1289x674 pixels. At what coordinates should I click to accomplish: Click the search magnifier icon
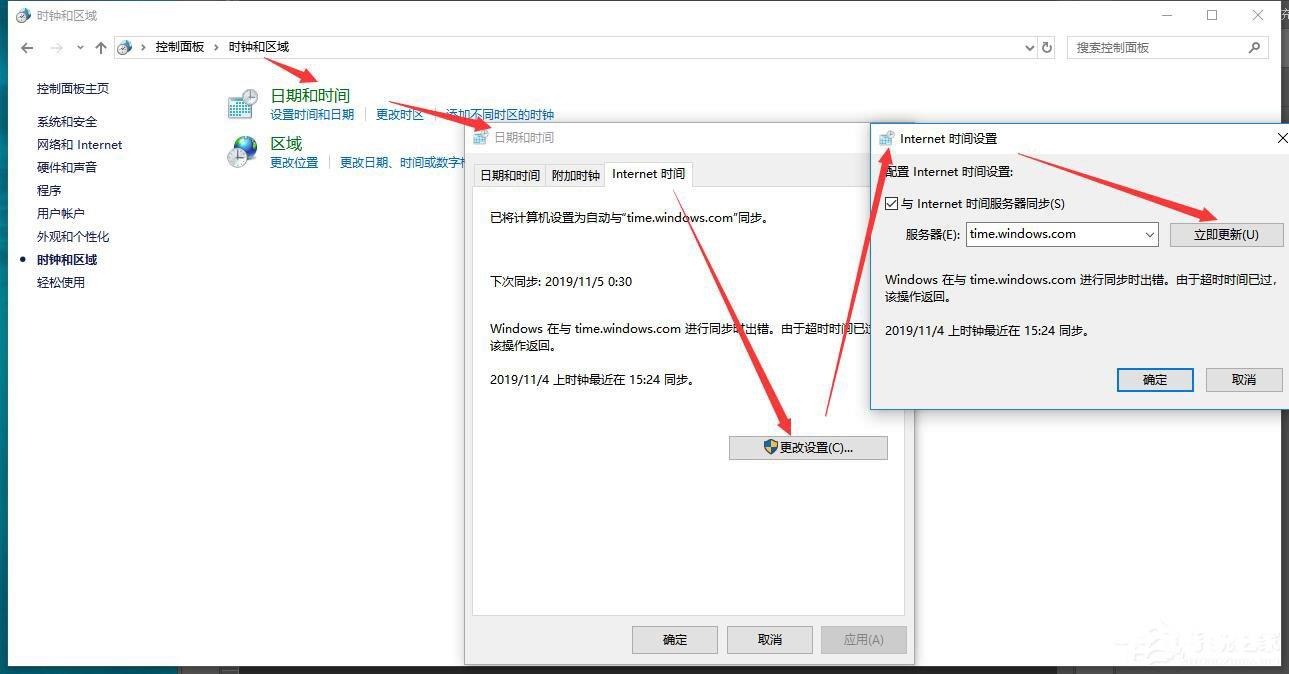click(x=1254, y=47)
